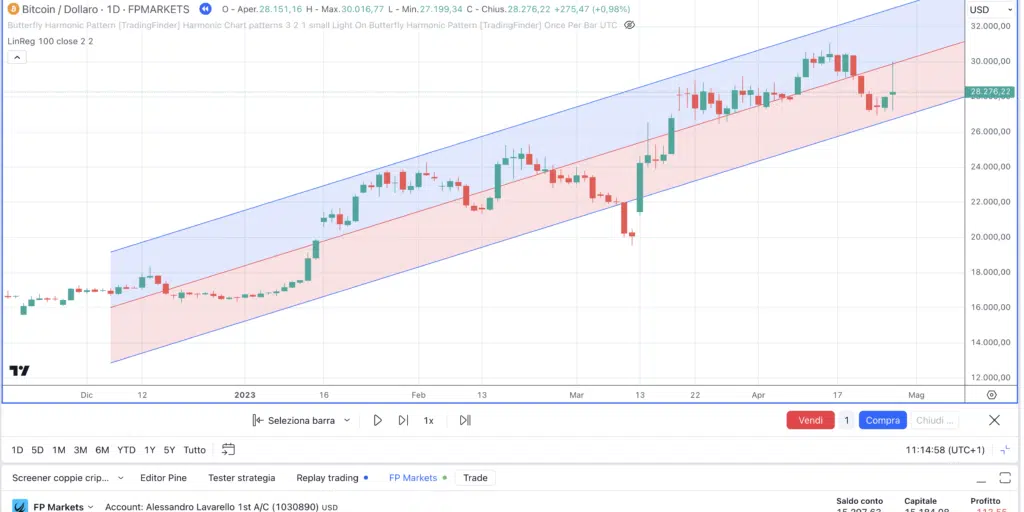Click the FP Markets broker logo icon

click(x=20, y=506)
